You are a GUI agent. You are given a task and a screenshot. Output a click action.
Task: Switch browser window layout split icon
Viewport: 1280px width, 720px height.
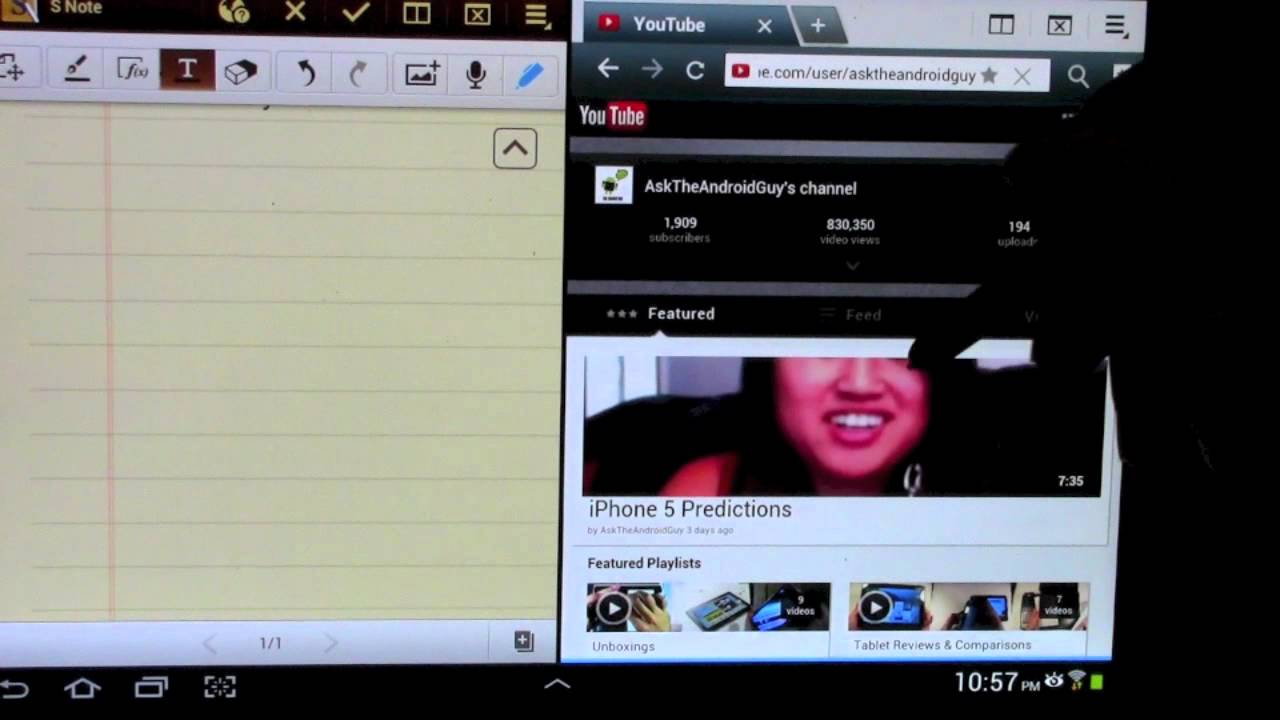(1001, 26)
